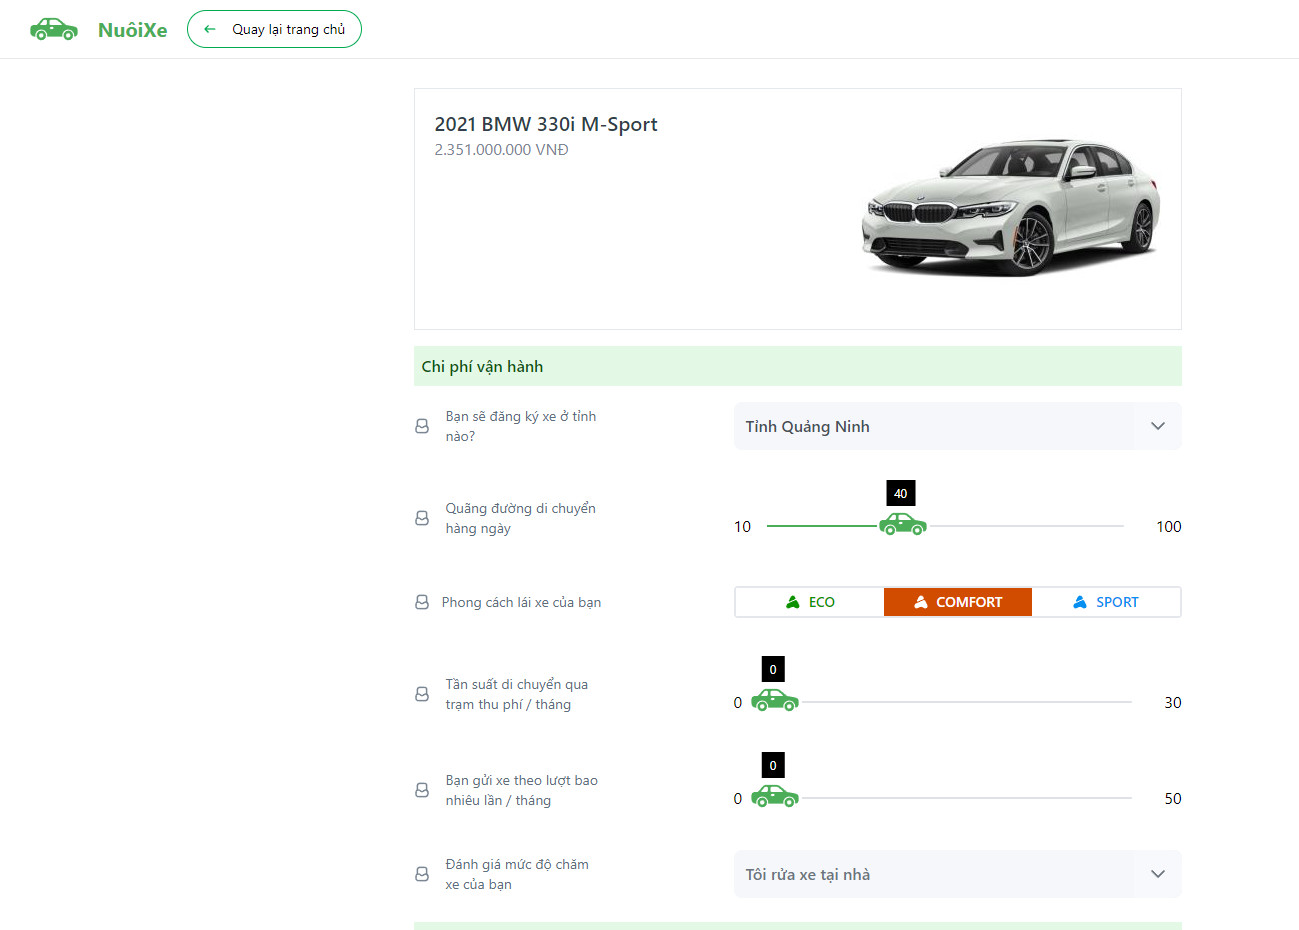
Task: Click the max value 100 of distance slider
Action: [x=1169, y=527]
